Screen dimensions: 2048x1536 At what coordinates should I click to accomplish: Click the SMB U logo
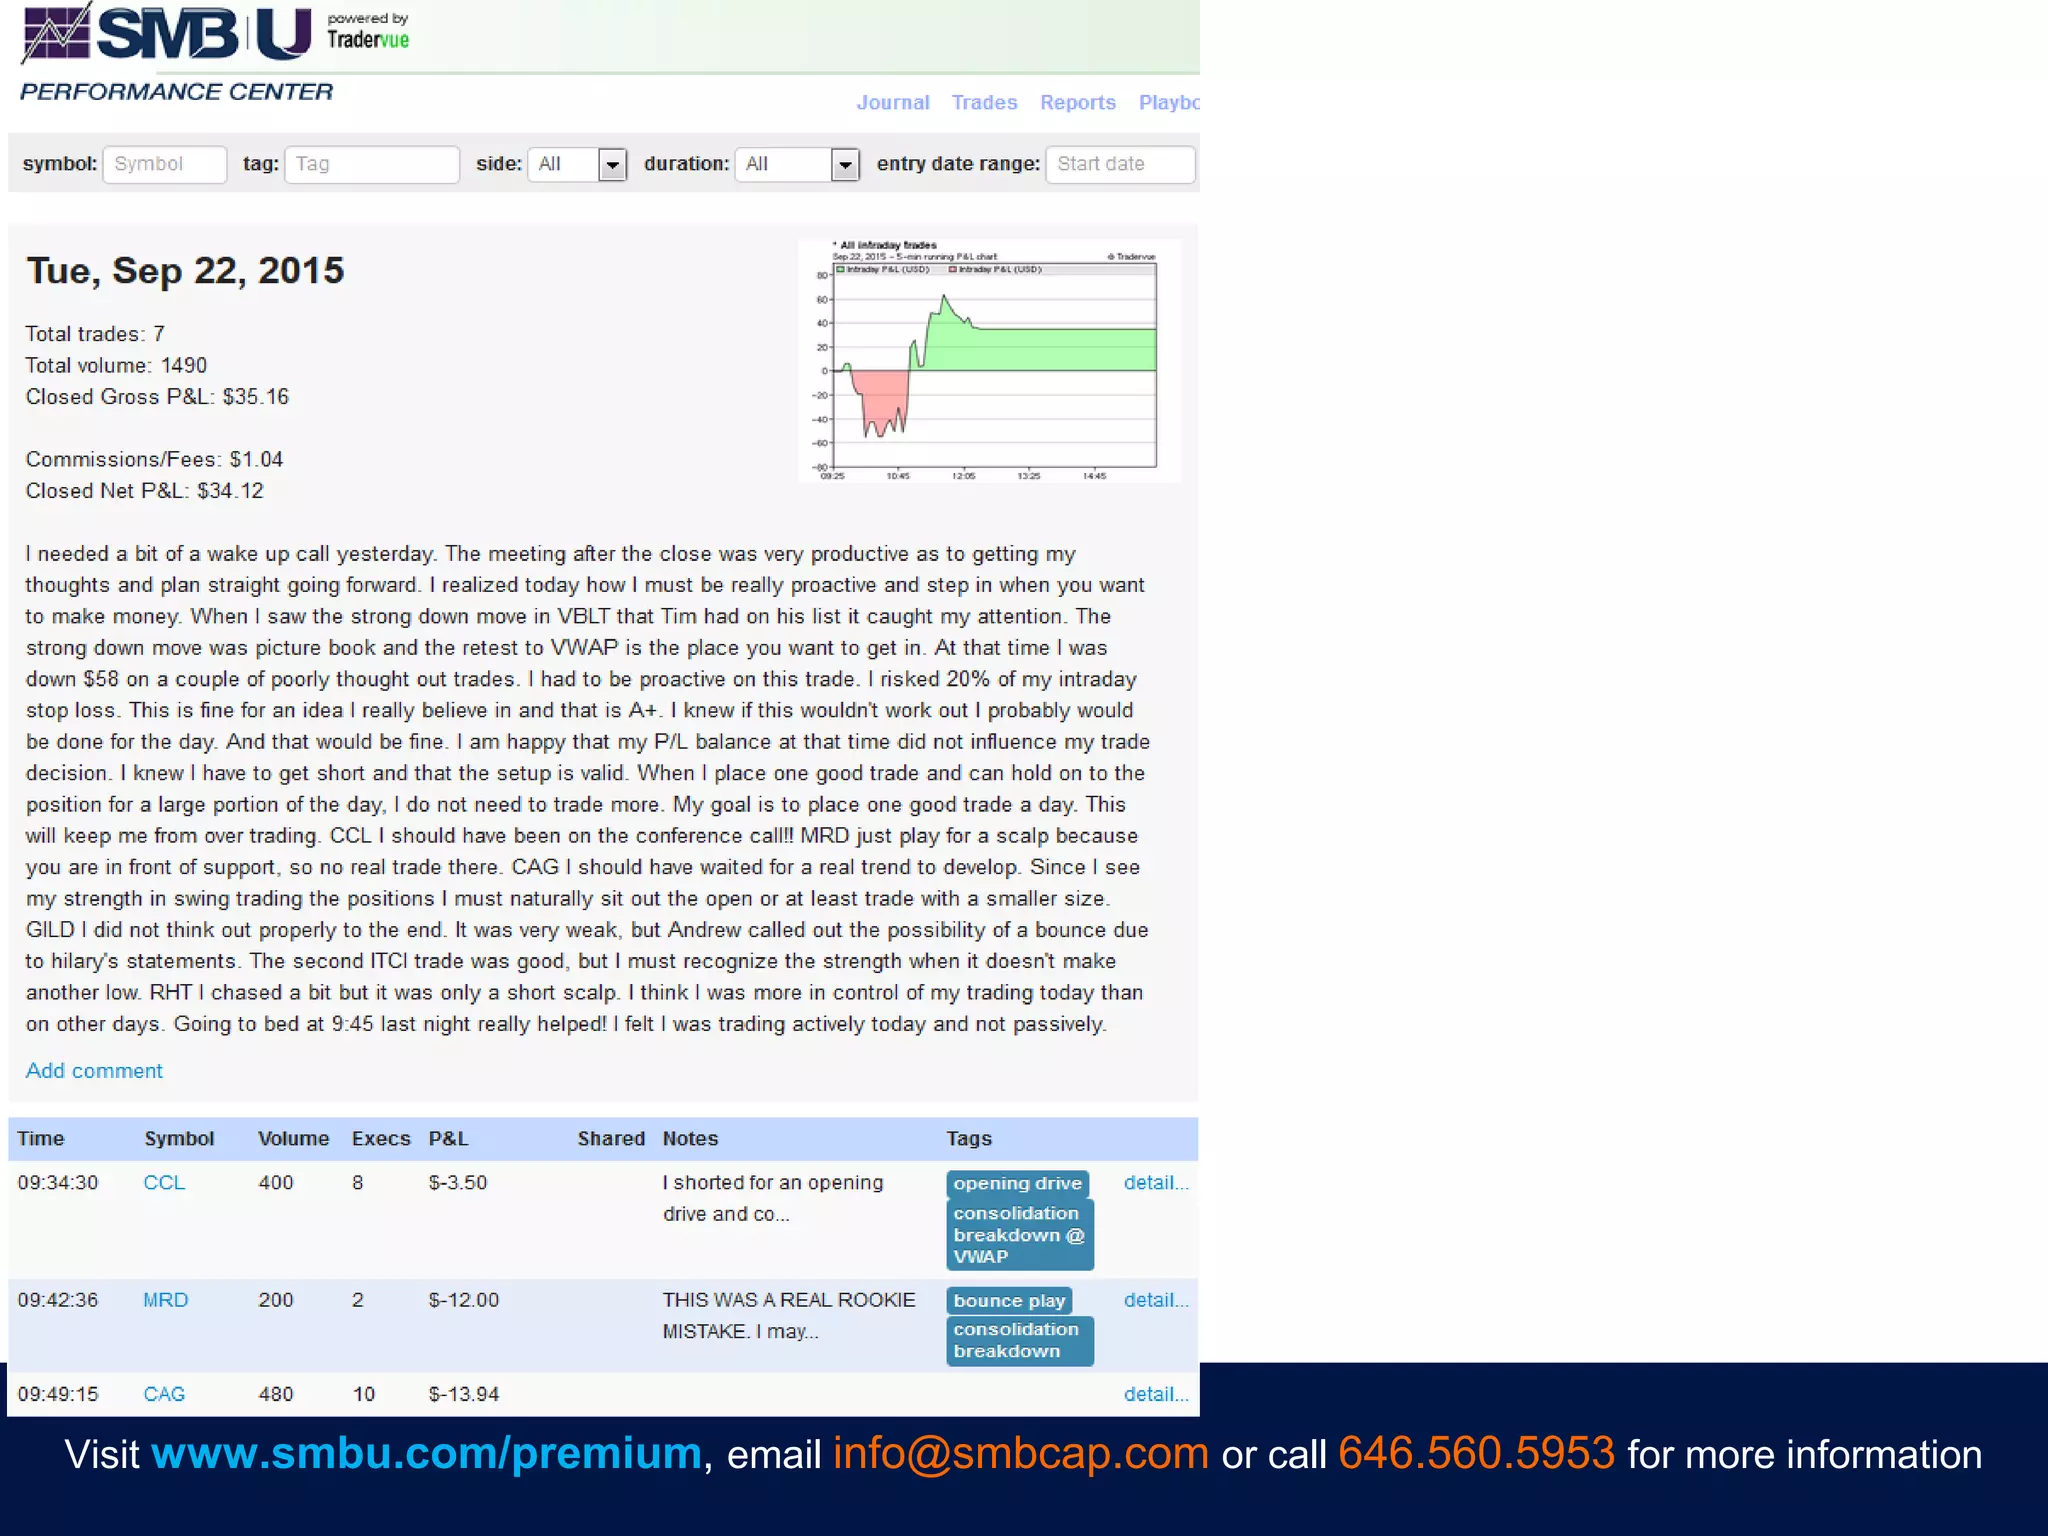pos(167,33)
